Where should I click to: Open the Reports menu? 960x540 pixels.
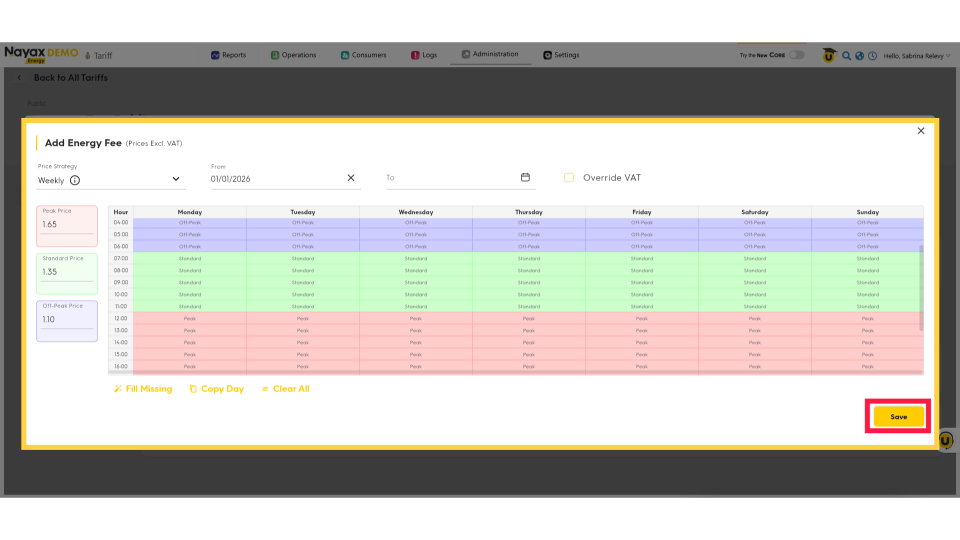point(228,55)
